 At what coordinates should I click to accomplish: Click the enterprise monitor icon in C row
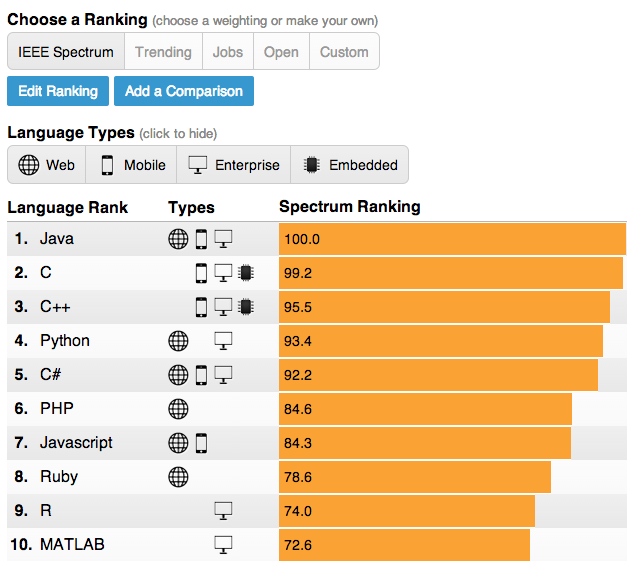point(223,273)
